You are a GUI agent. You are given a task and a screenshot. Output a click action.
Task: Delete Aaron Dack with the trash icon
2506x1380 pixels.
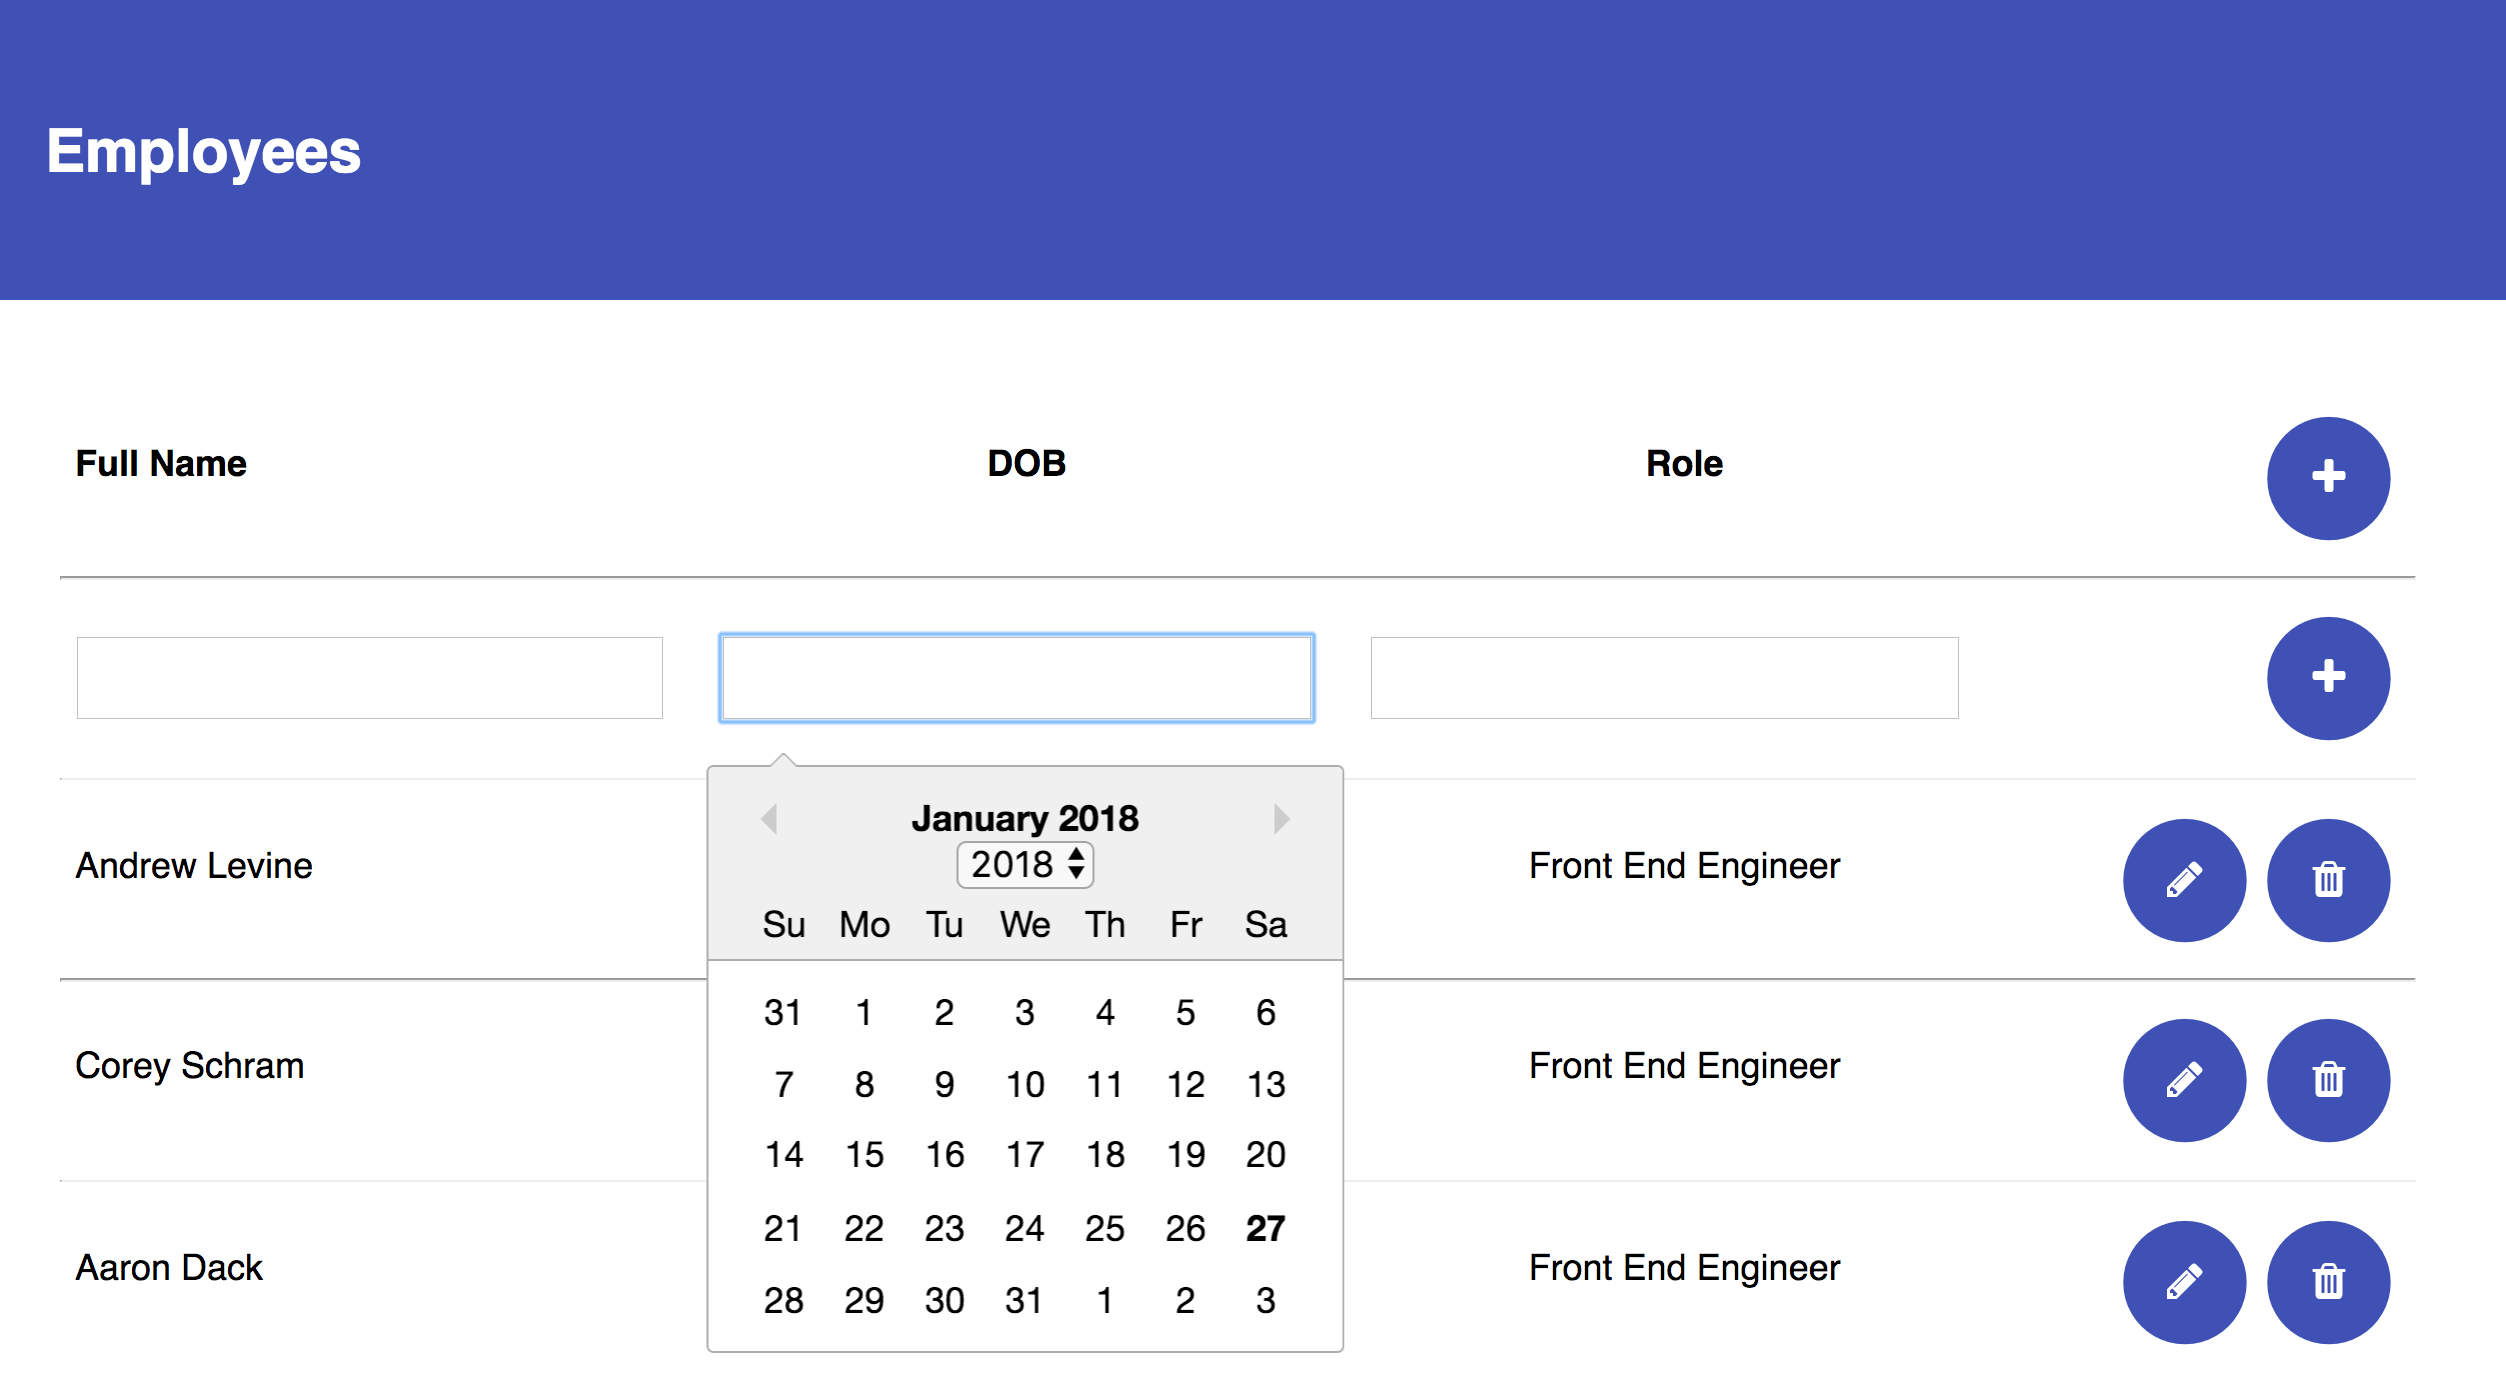(2328, 1282)
